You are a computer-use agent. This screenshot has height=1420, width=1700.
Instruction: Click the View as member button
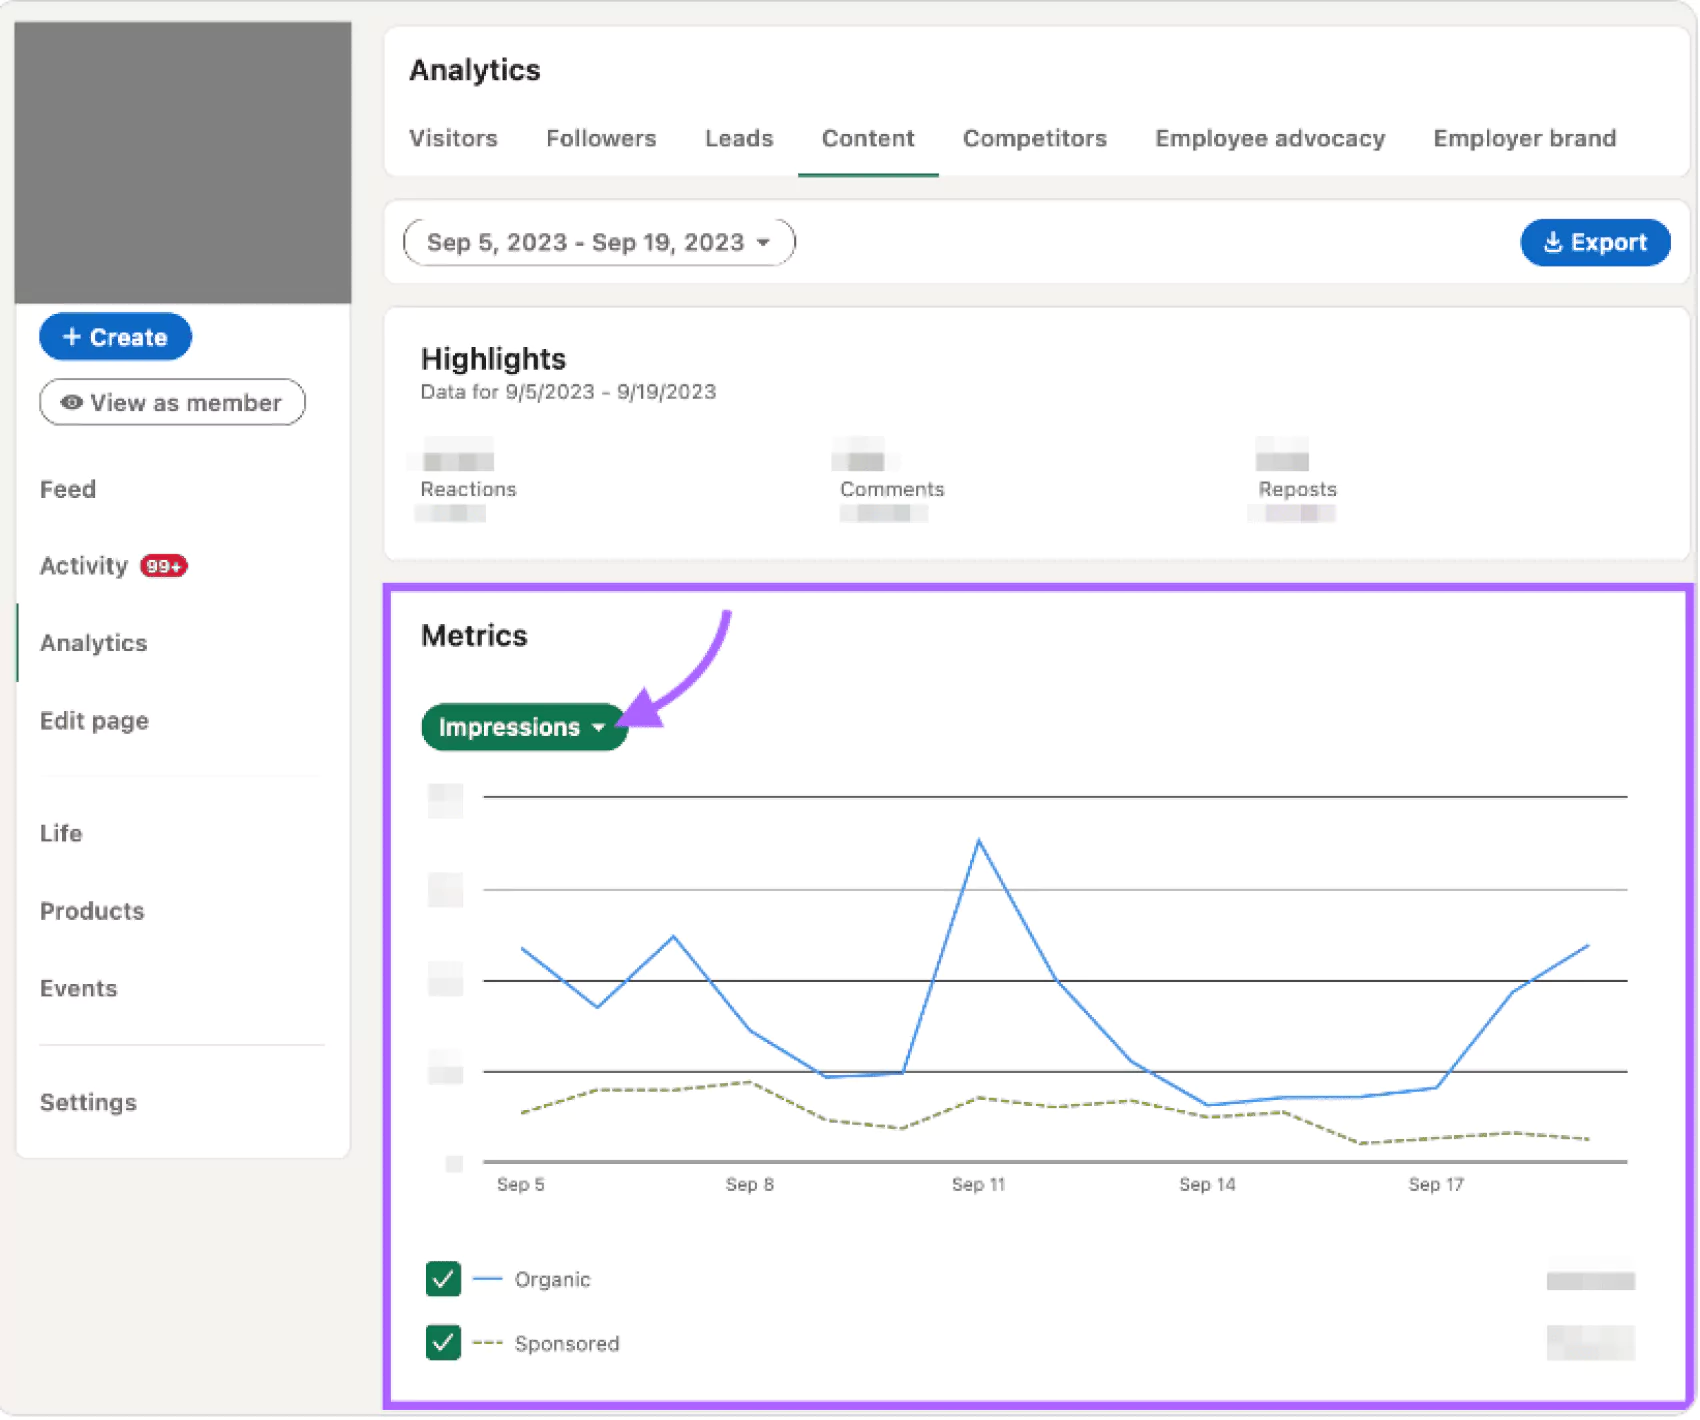171,402
